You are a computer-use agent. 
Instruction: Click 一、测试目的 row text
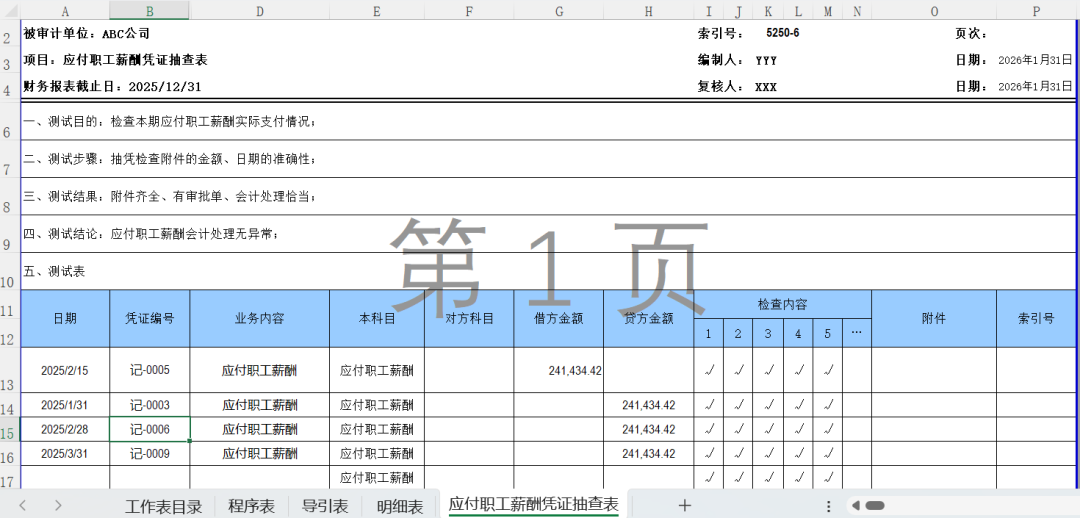[x=170, y=122]
